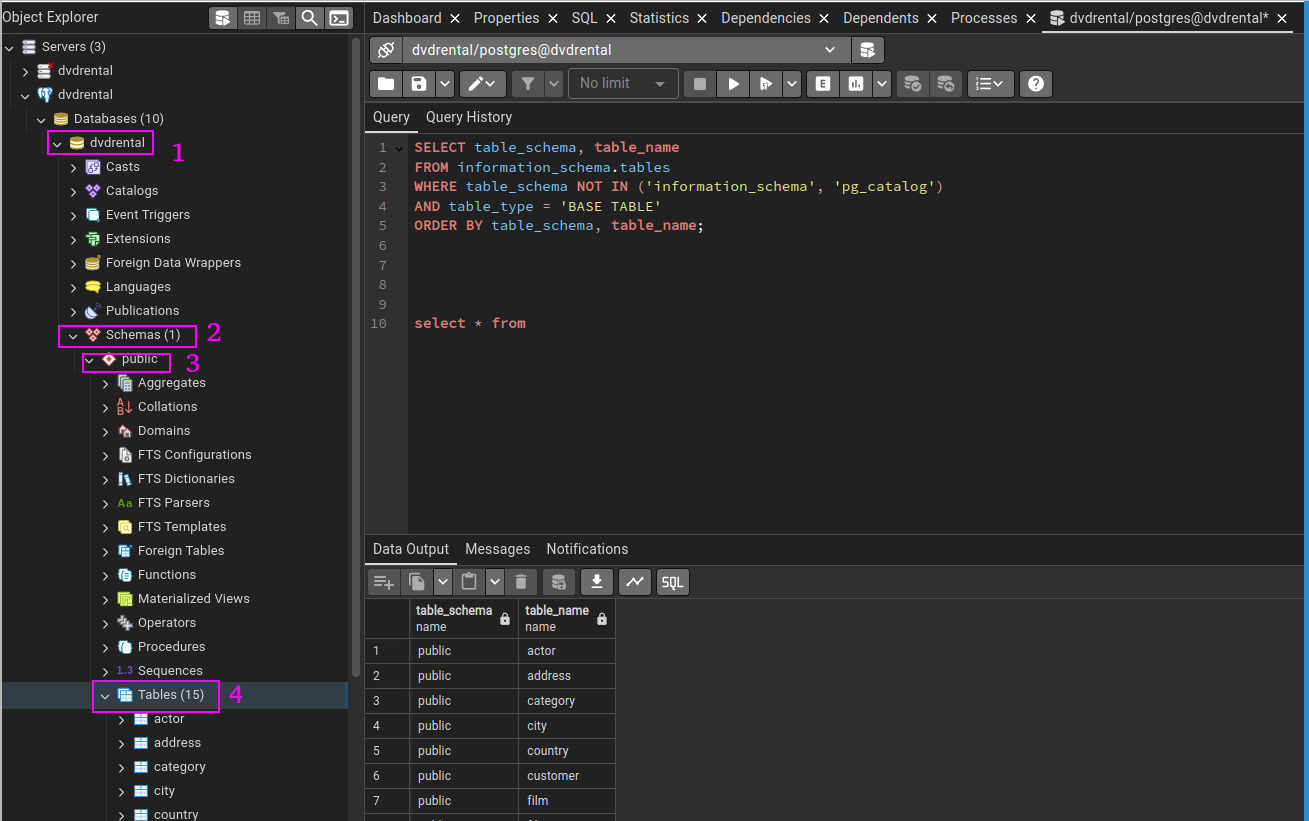The height and width of the screenshot is (821, 1309).
Task: Open the Query Tool from Object Explorer toolbar
Action: click(x=222, y=18)
